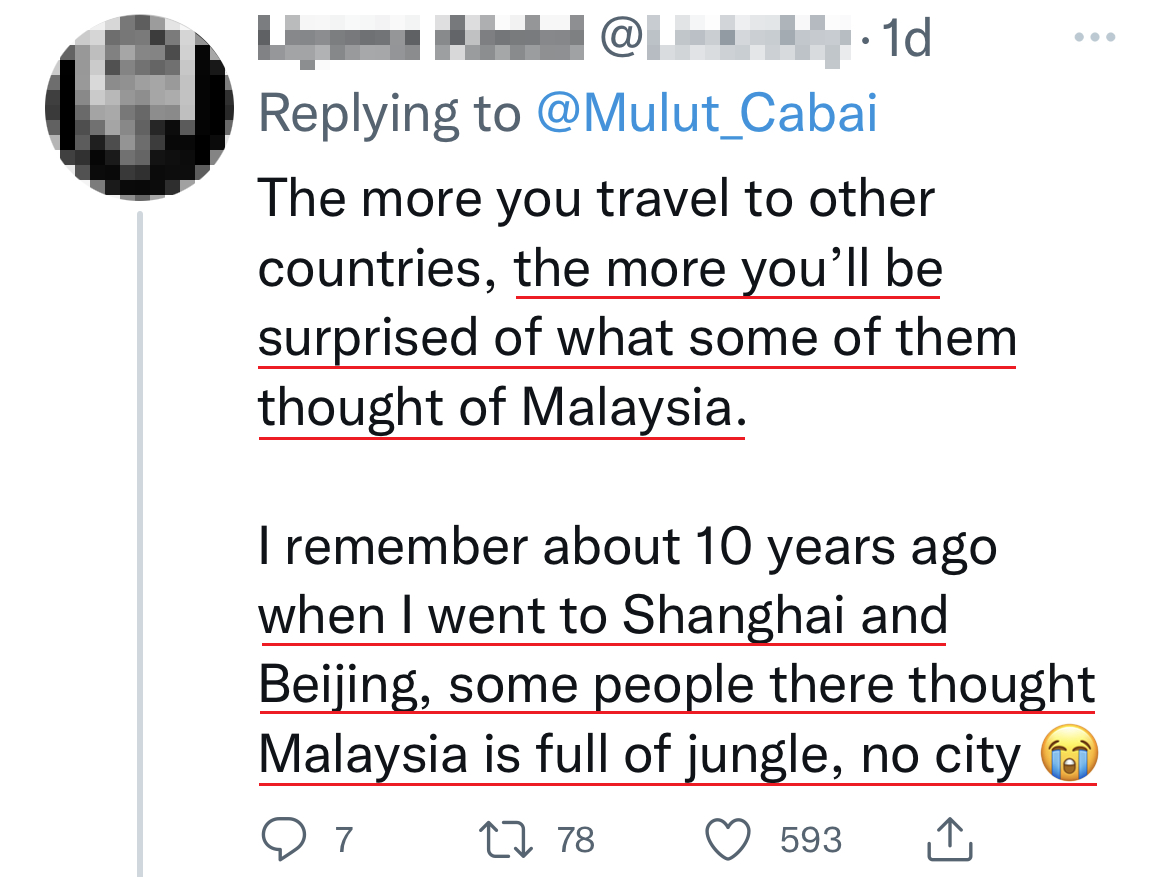This screenshot has width=1170, height=877.
Task: Click the underlined phrase "thought of Malaysia."
Action: 502,407
